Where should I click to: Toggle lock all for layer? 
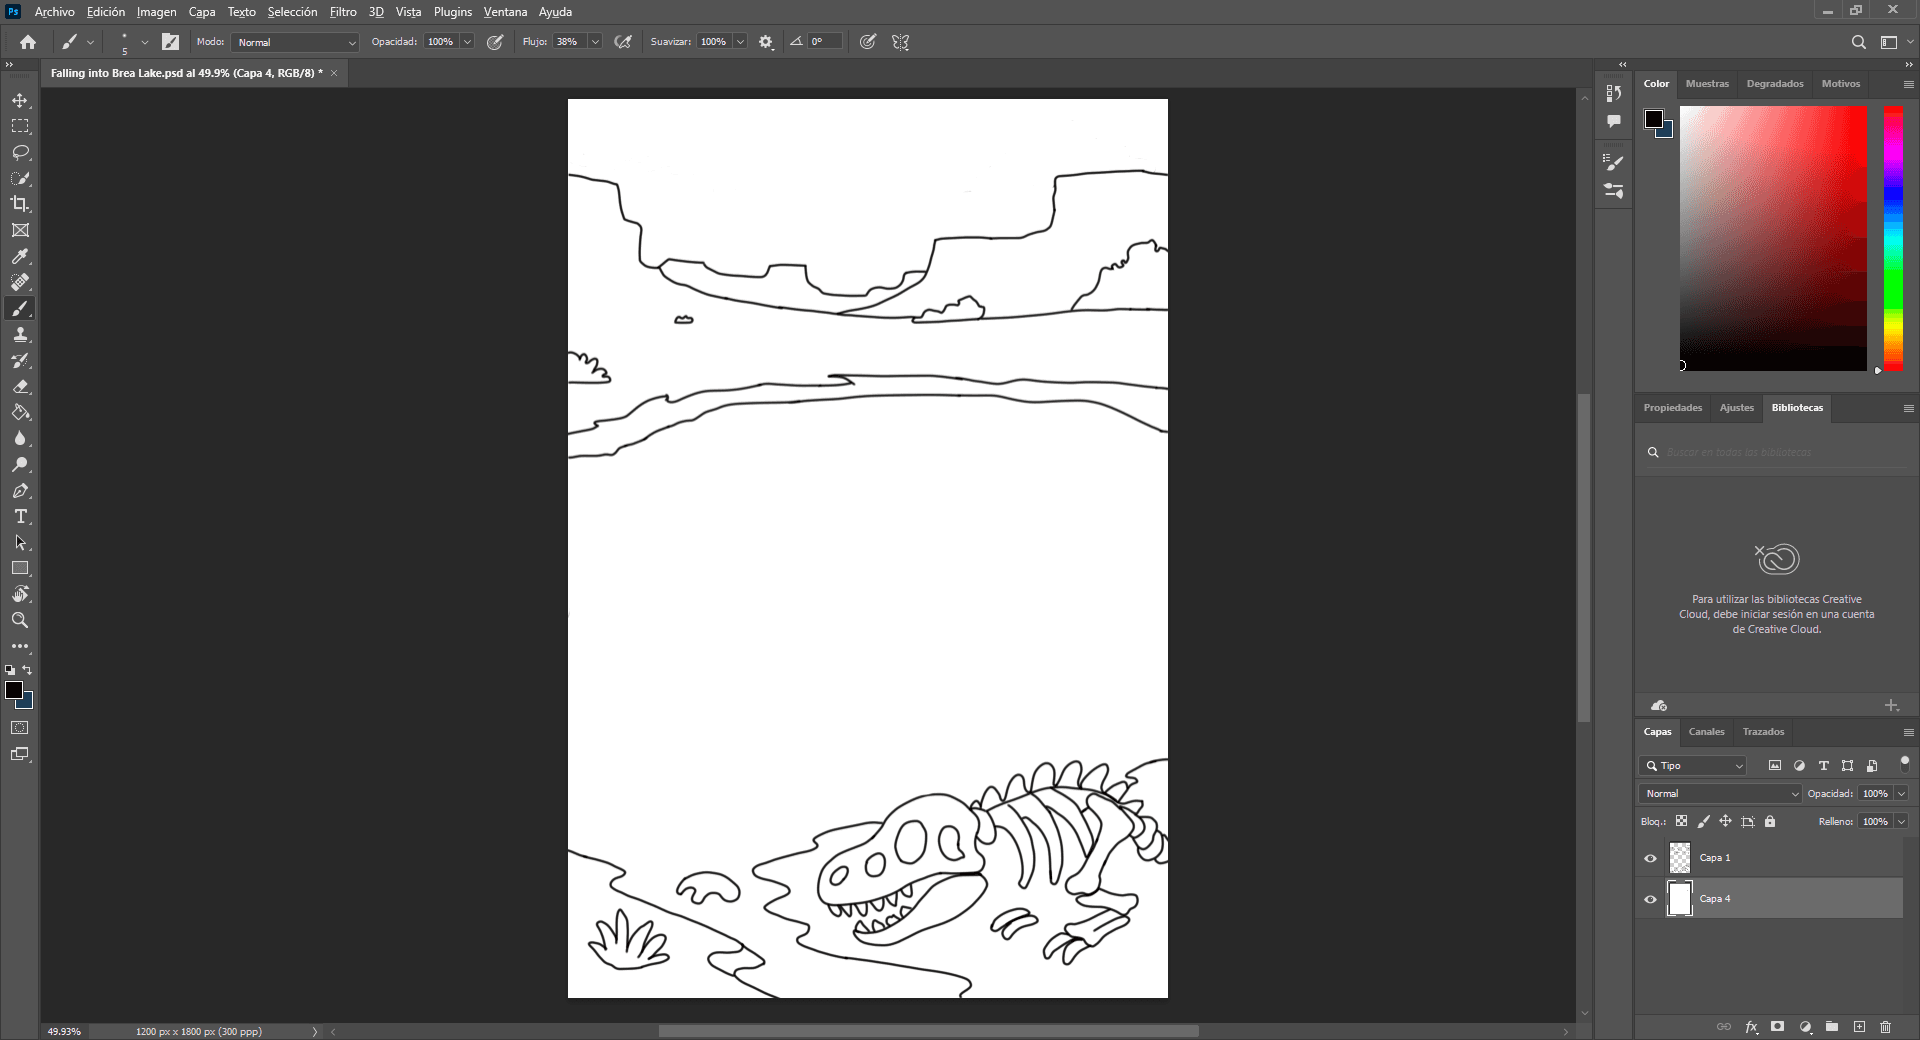click(x=1770, y=822)
